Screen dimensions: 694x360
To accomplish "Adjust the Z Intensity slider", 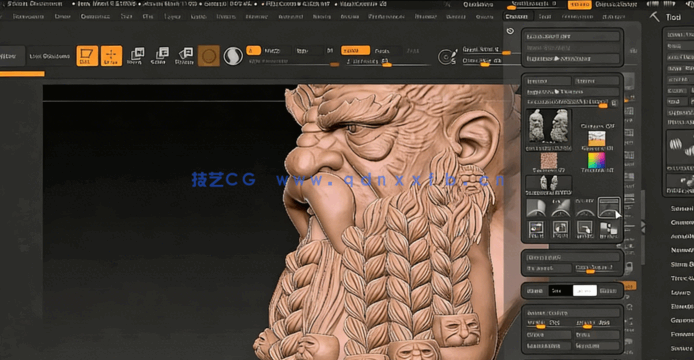I will (388, 62).
